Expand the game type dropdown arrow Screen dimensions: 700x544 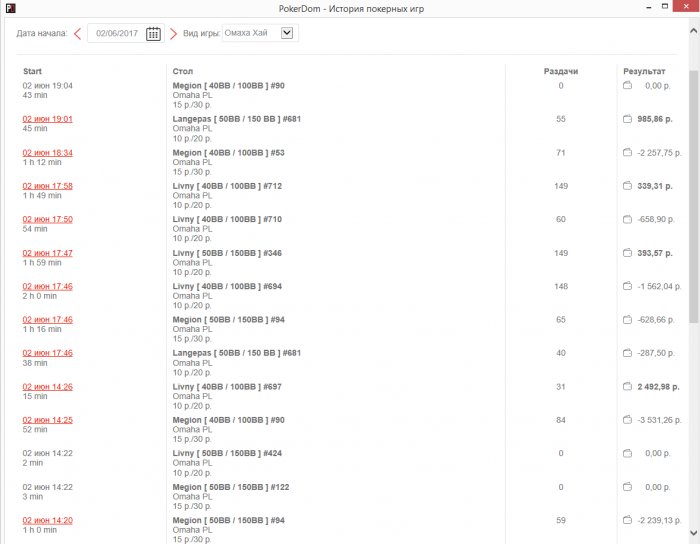[x=287, y=33]
